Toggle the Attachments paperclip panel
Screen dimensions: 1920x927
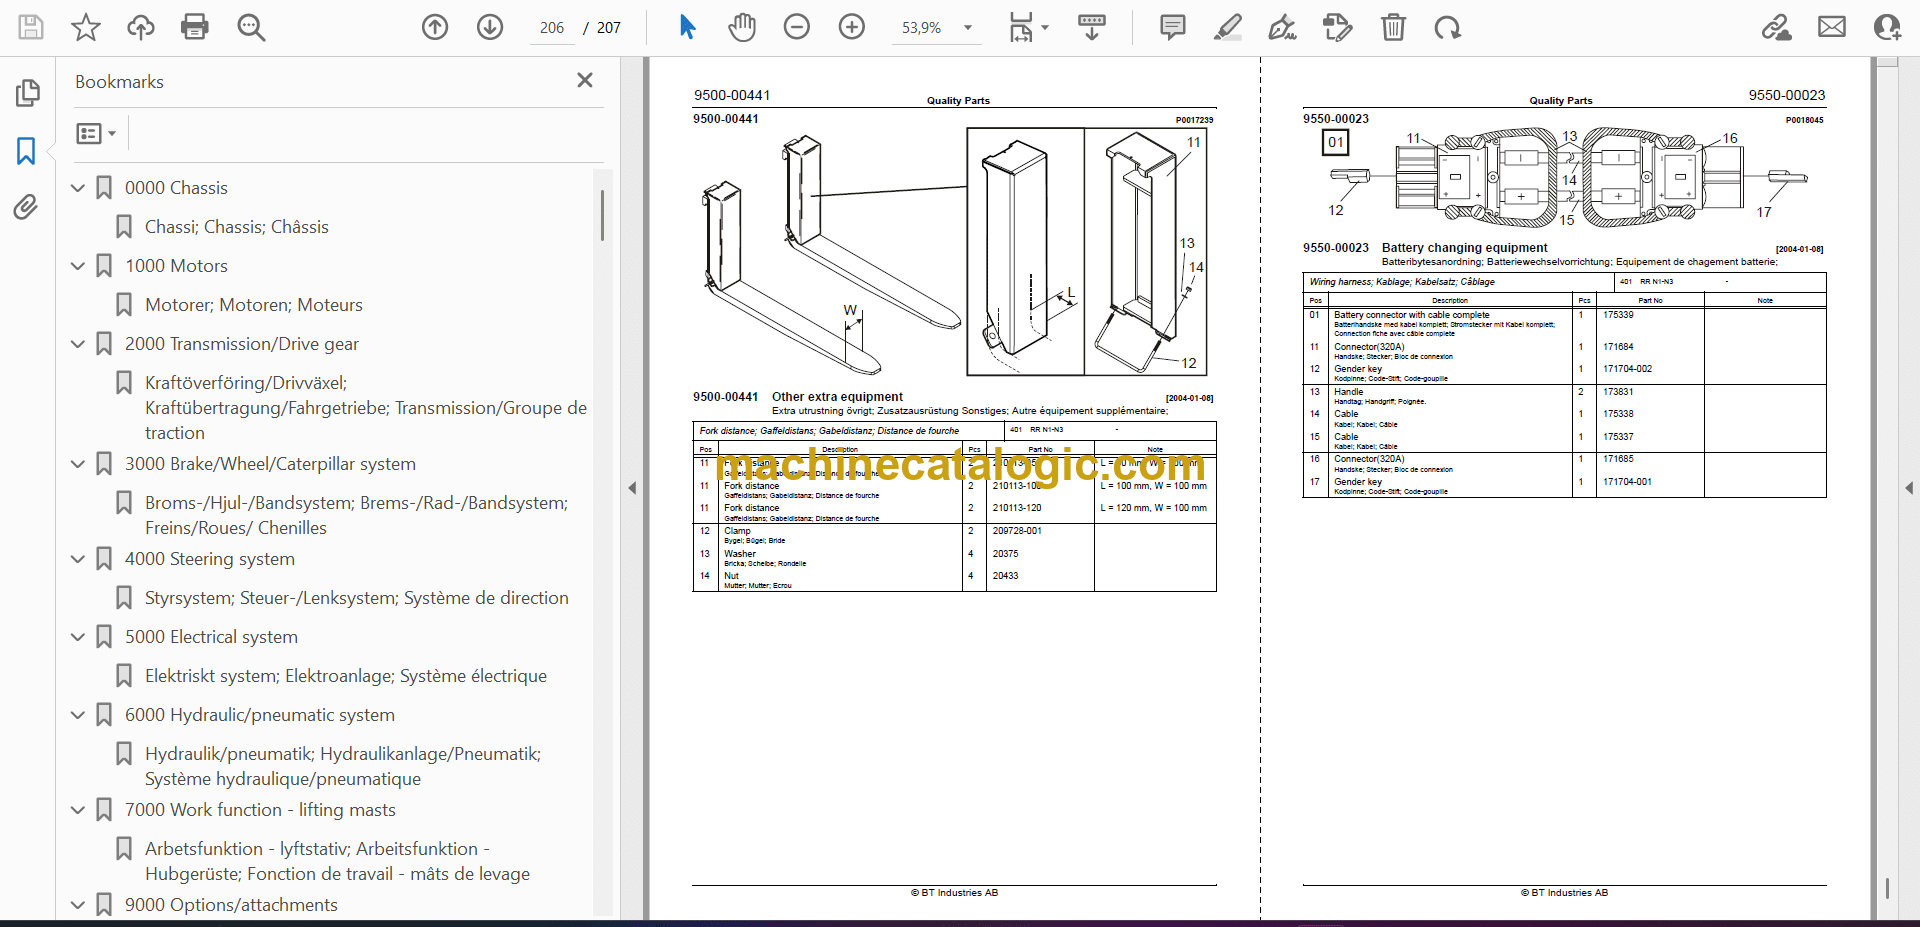[26, 207]
